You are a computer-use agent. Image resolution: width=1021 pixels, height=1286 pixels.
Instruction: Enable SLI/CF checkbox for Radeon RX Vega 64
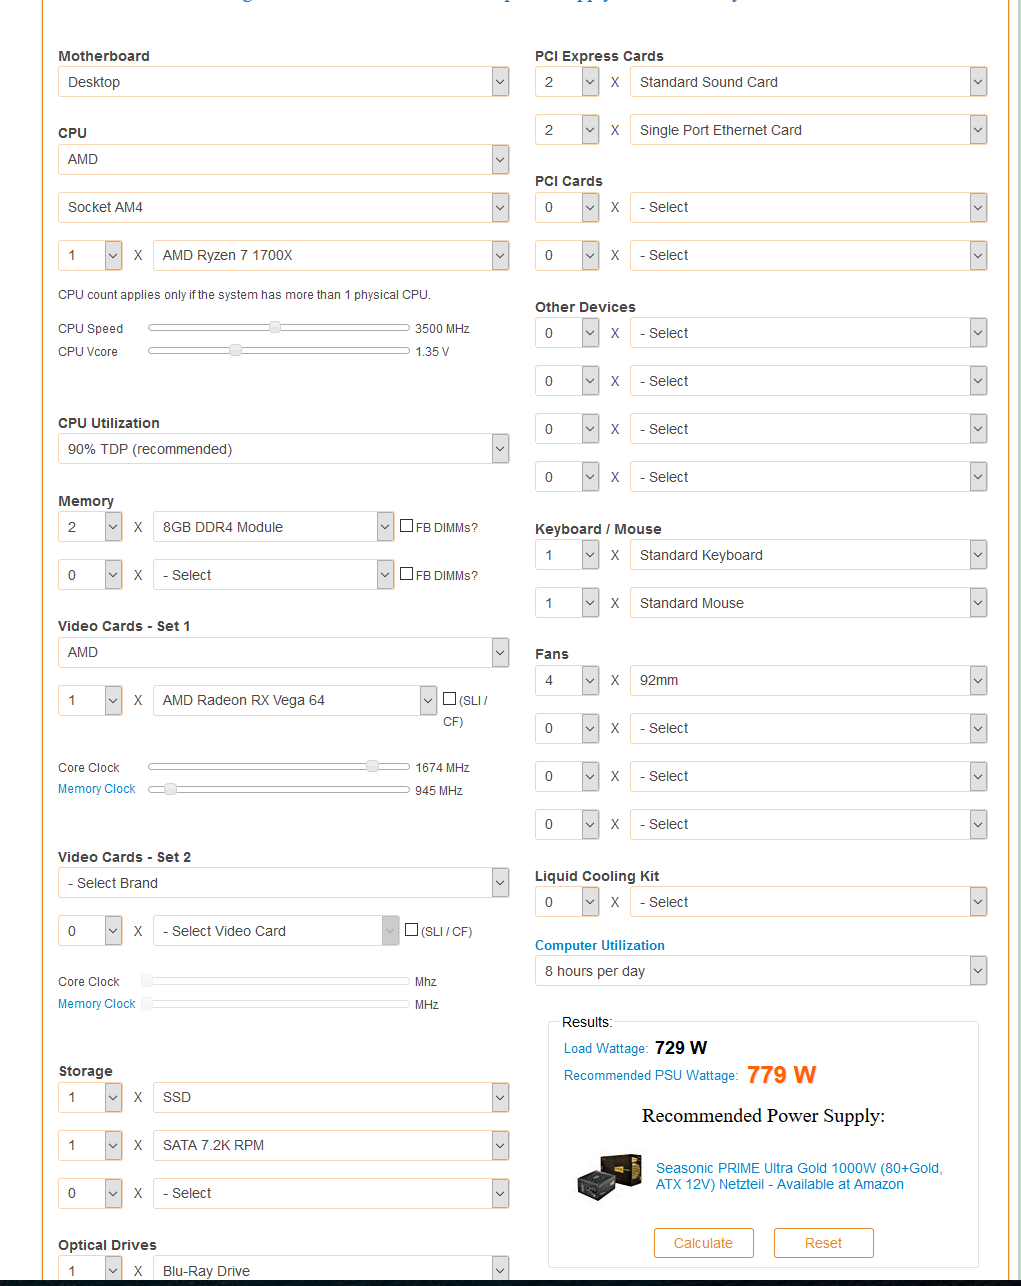(x=450, y=699)
